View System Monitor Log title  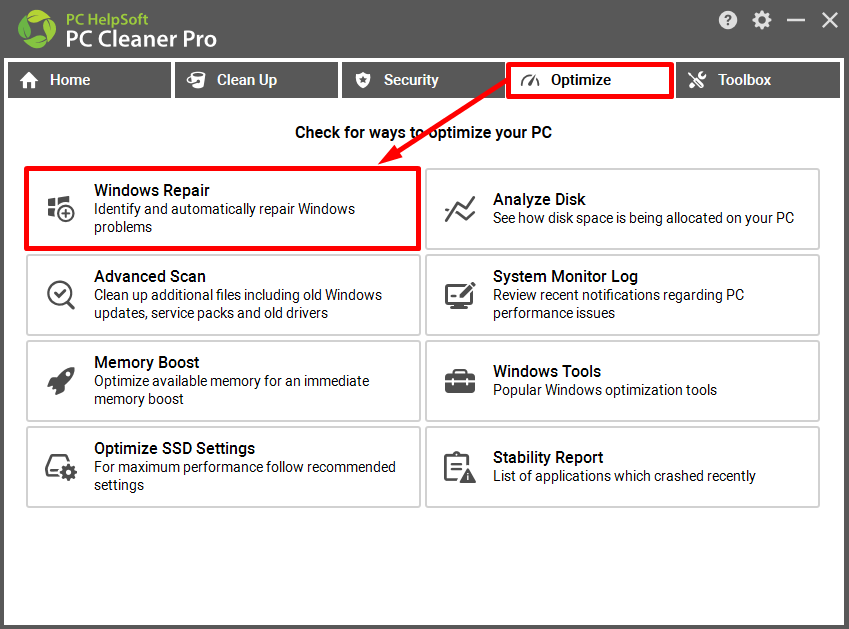tap(565, 277)
